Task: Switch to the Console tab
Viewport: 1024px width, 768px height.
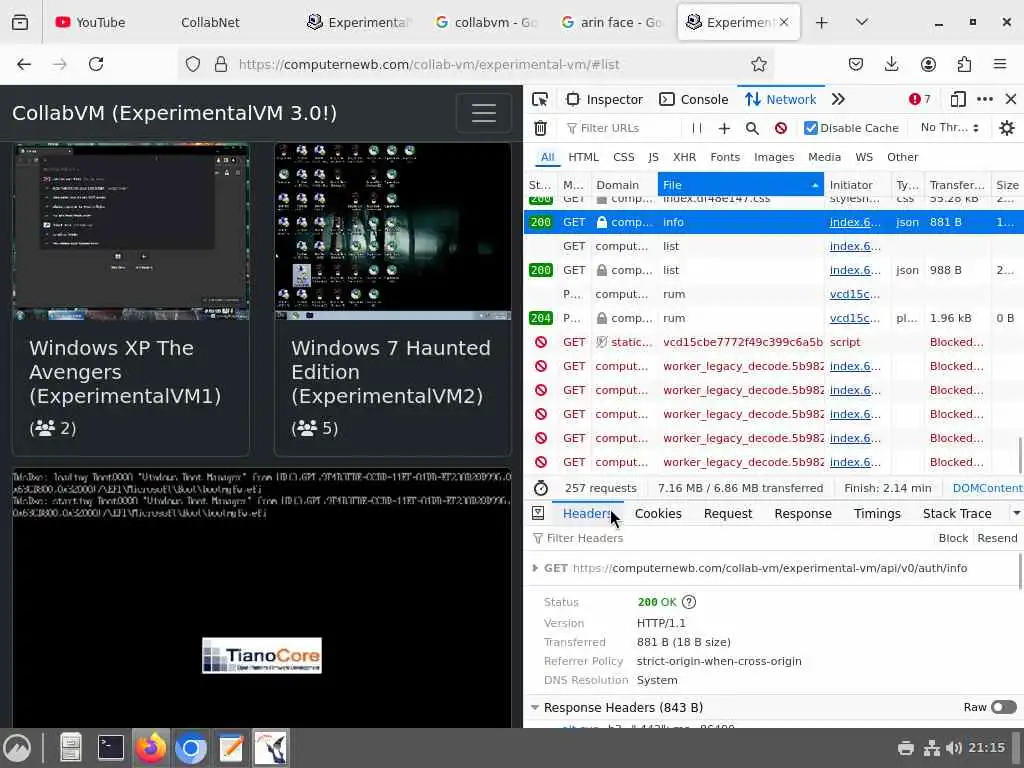Action: [x=694, y=99]
